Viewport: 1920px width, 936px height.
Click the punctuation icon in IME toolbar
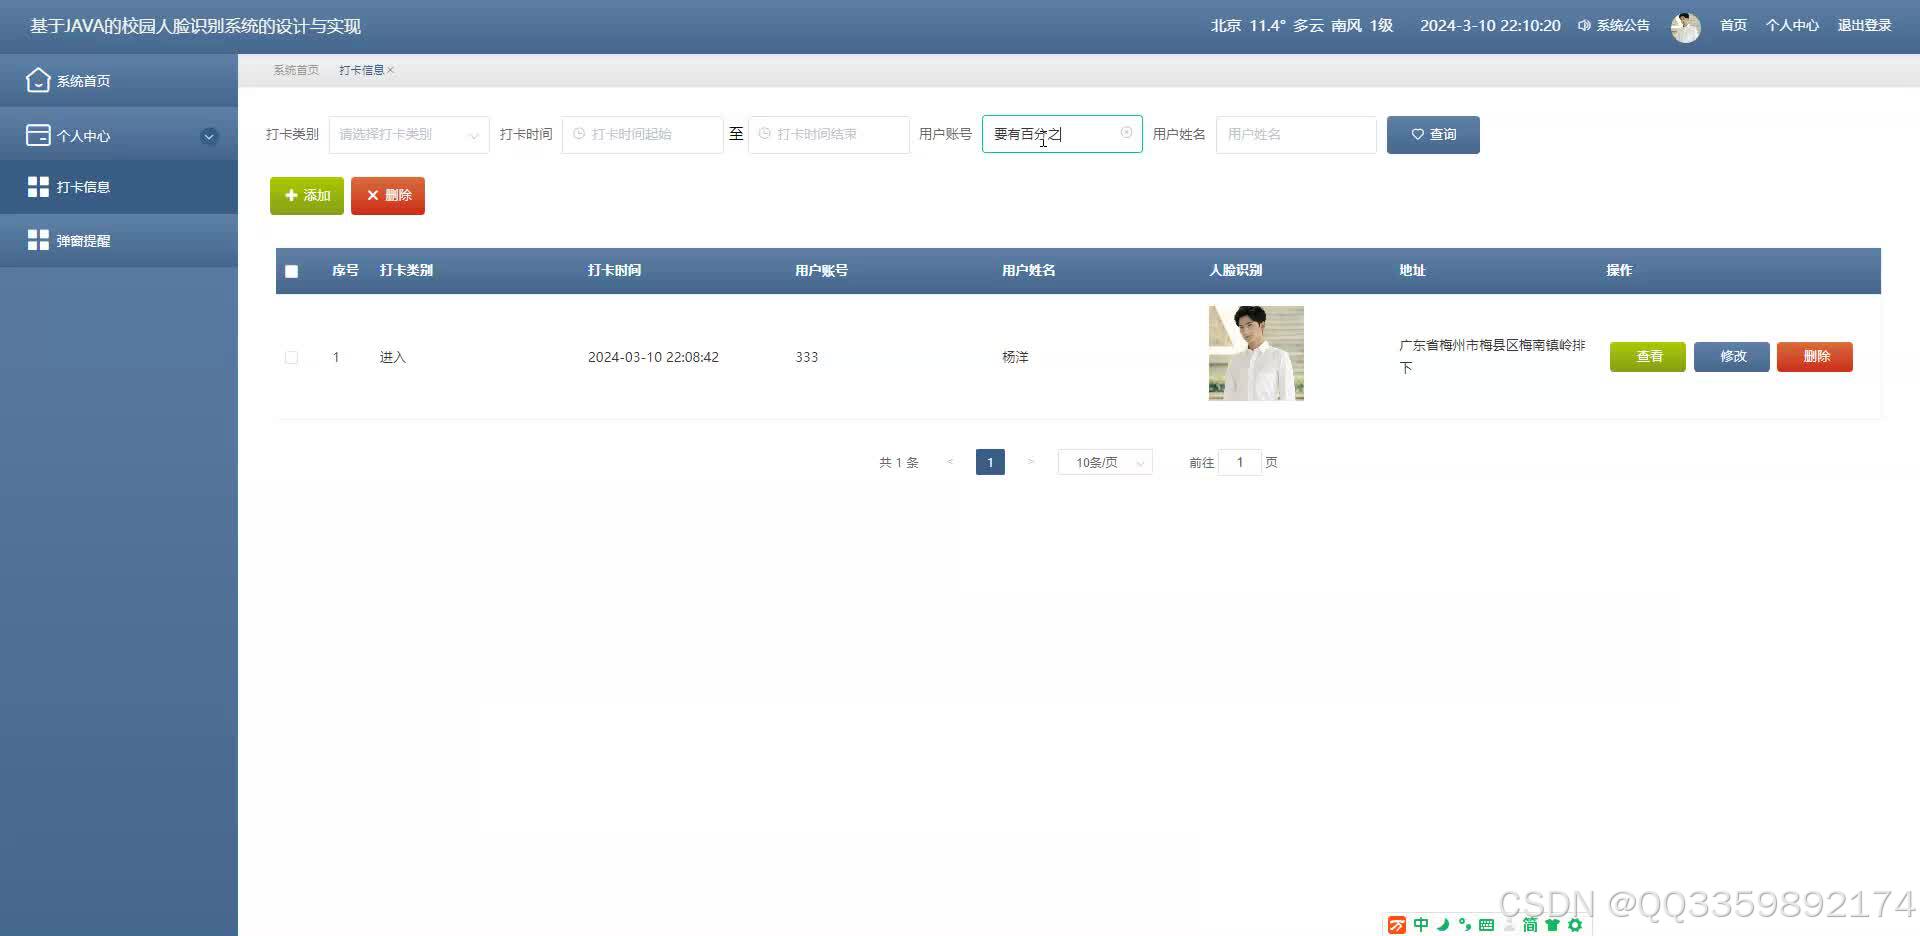(1465, 925)
